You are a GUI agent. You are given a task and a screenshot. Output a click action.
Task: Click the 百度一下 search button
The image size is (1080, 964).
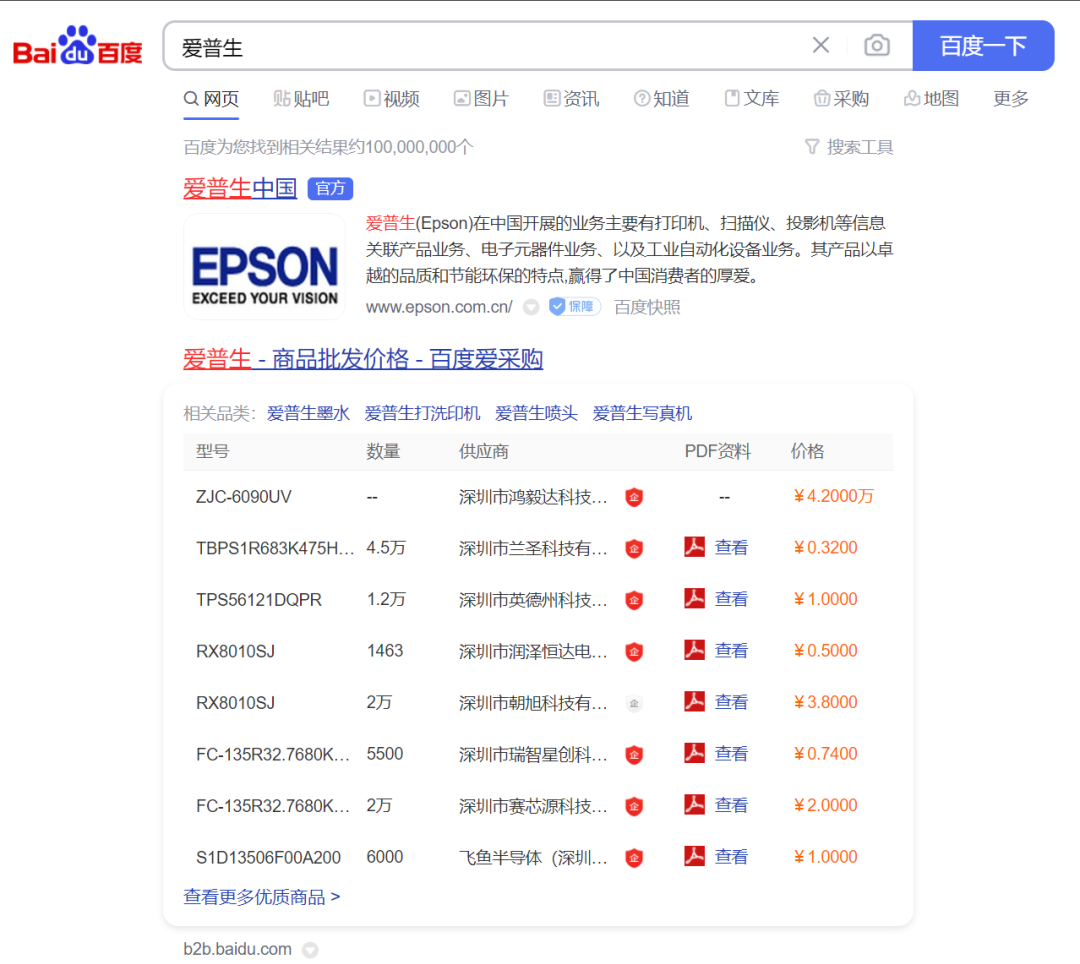tap(983, 45)
